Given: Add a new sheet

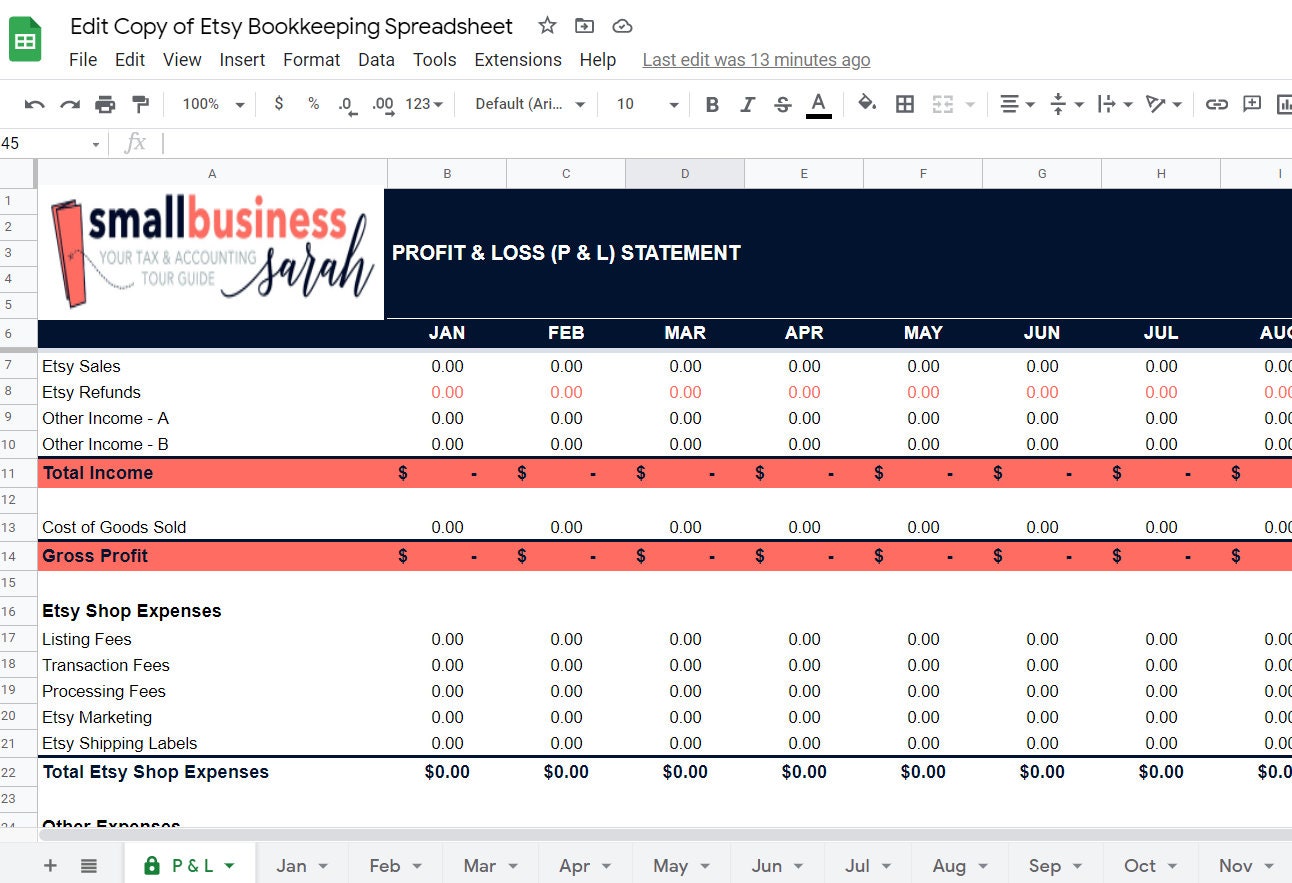Looking at the screenshot, I should 51,866.
